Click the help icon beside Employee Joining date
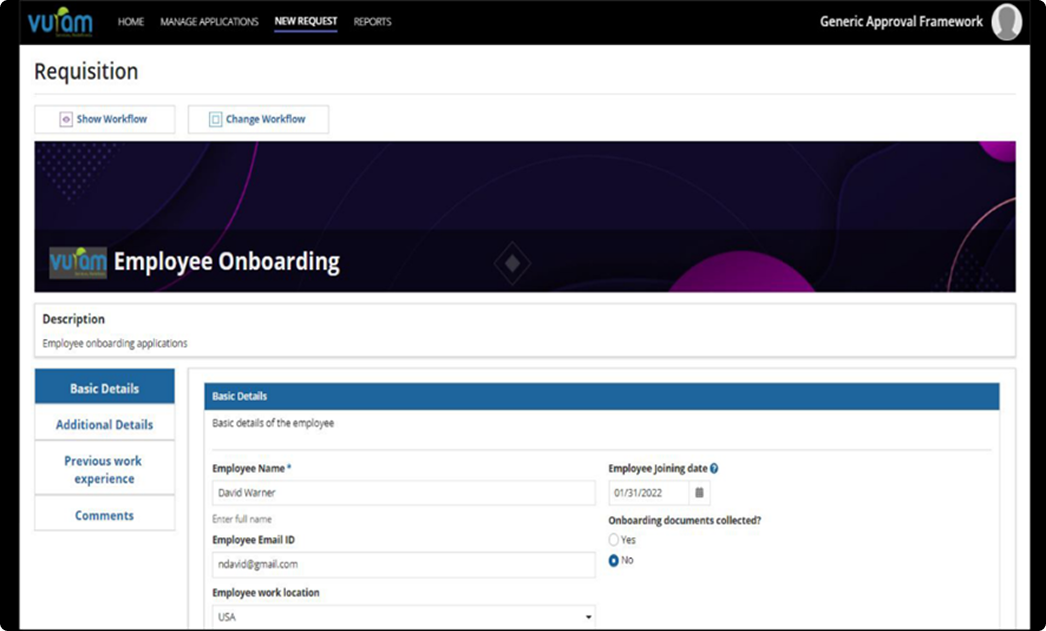1046x631 pixels. point(714,468)
